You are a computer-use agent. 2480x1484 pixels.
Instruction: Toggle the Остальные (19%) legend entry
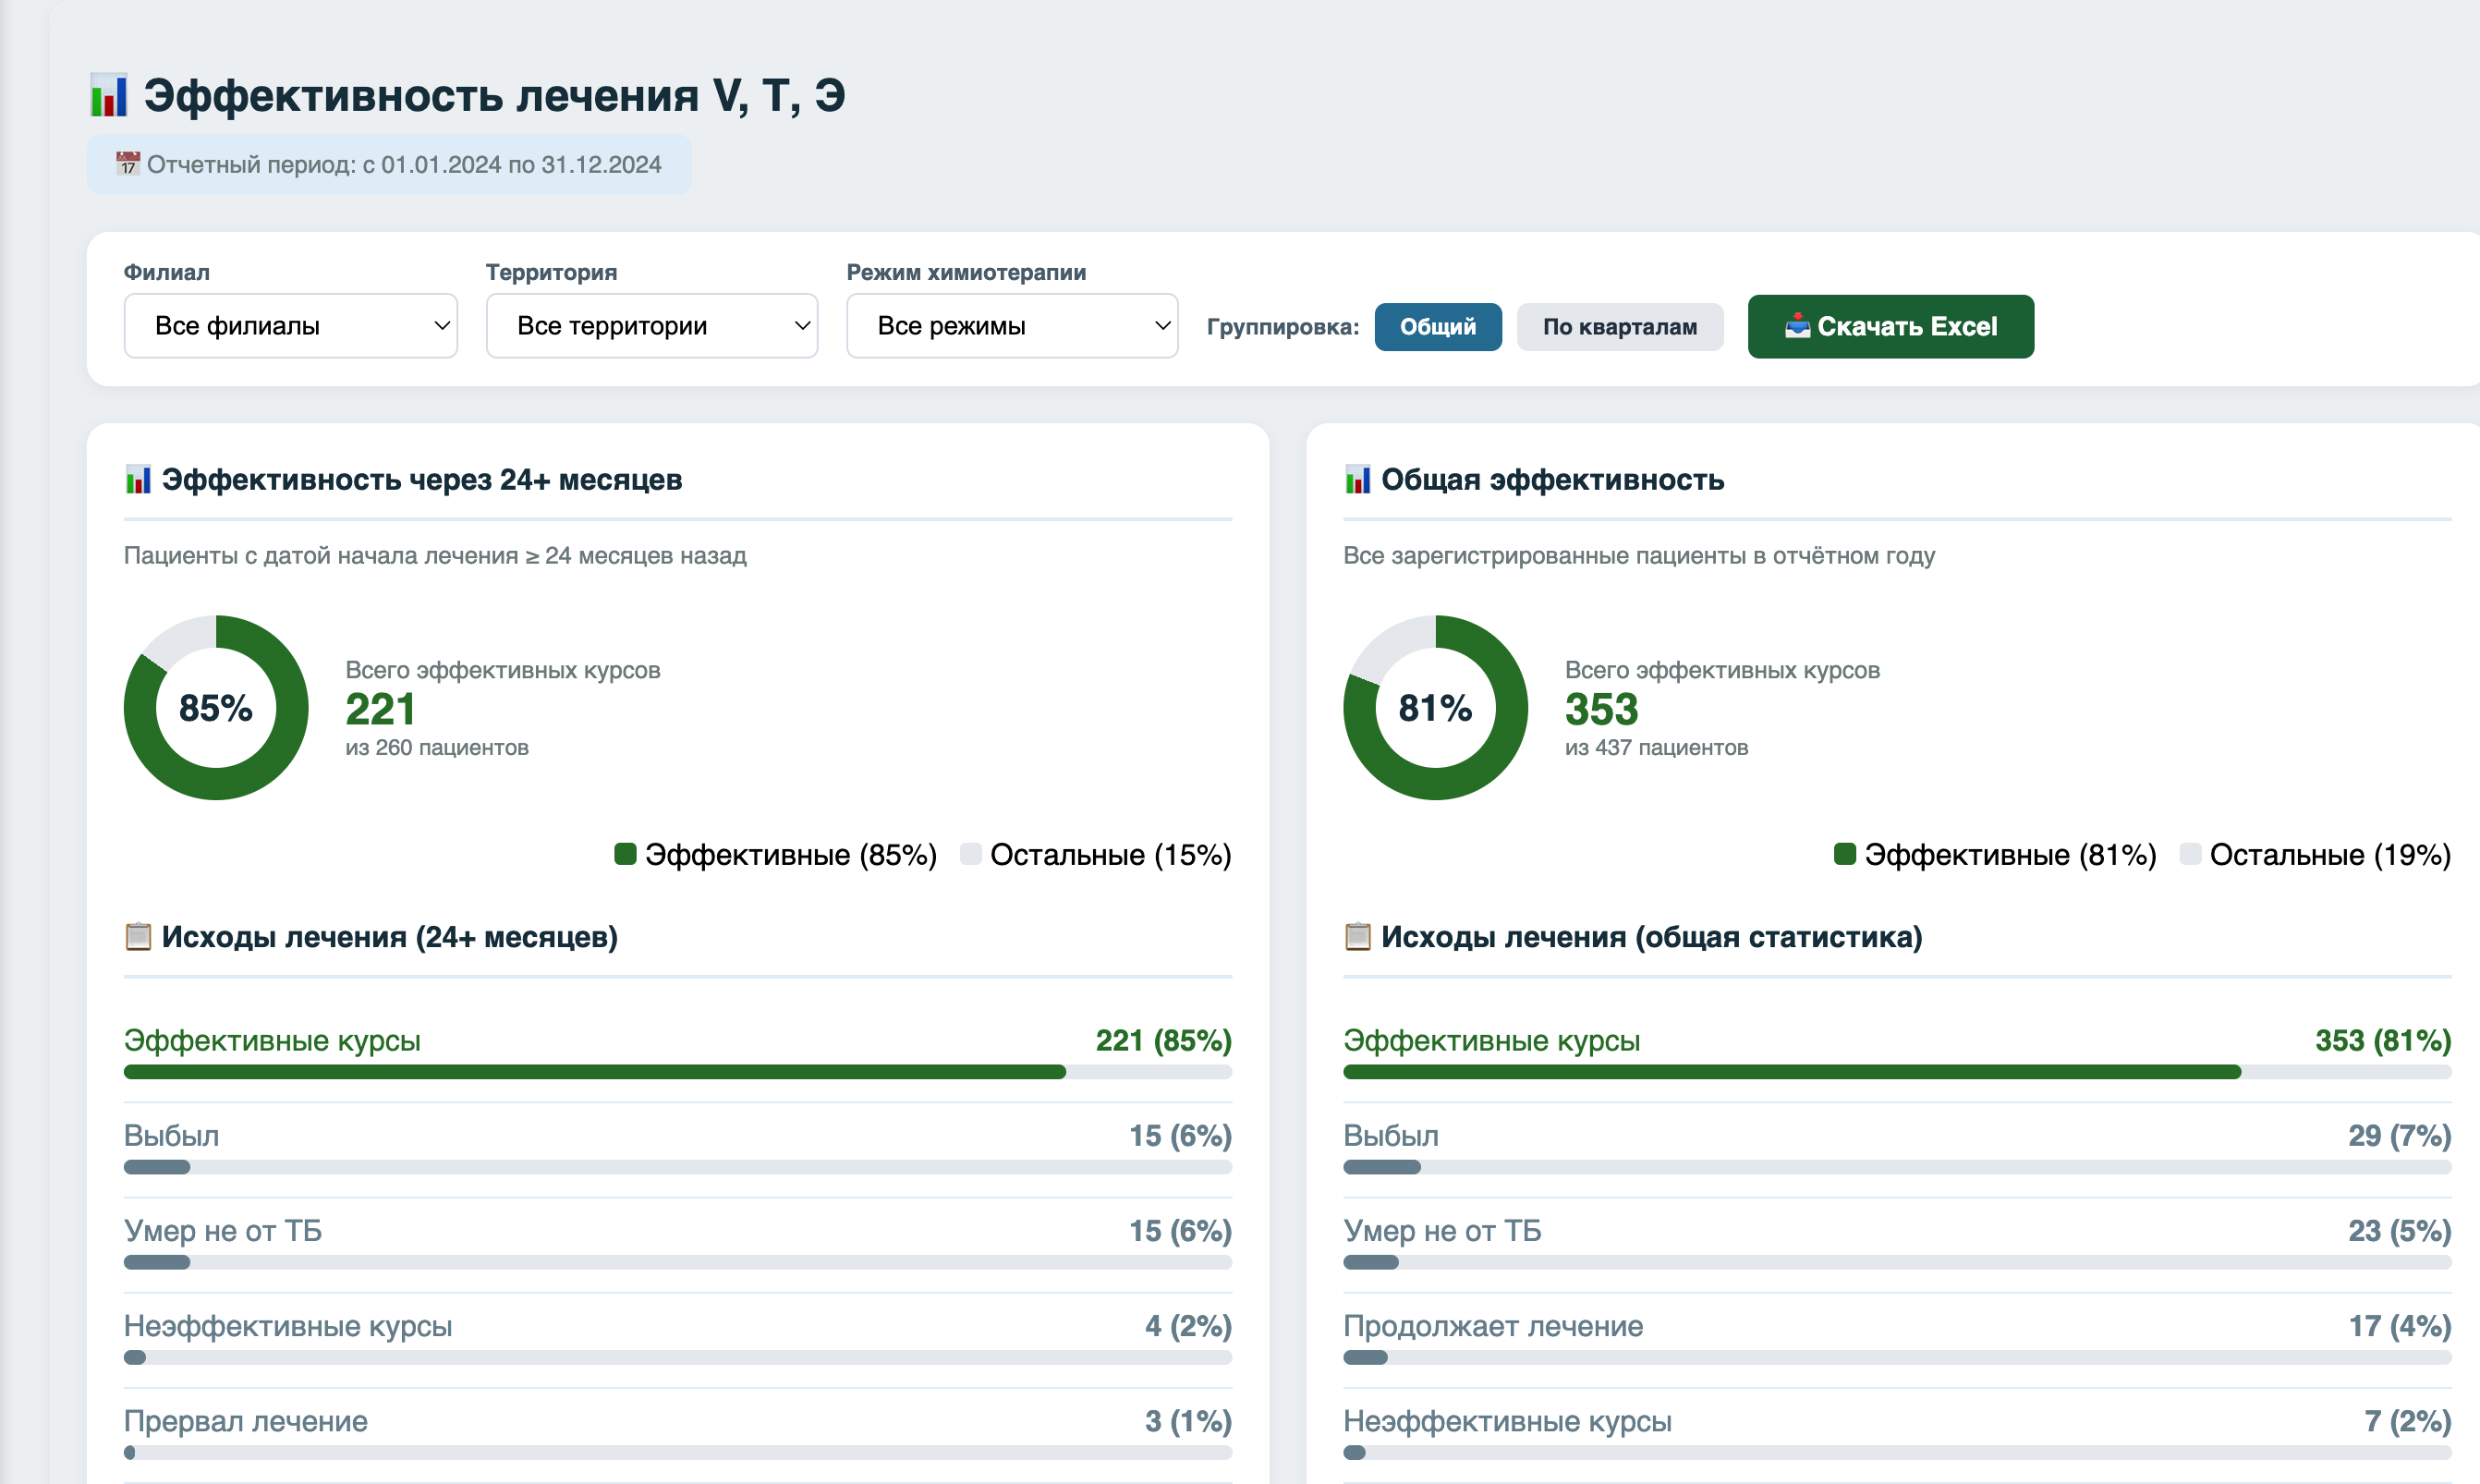(2316, 855)
